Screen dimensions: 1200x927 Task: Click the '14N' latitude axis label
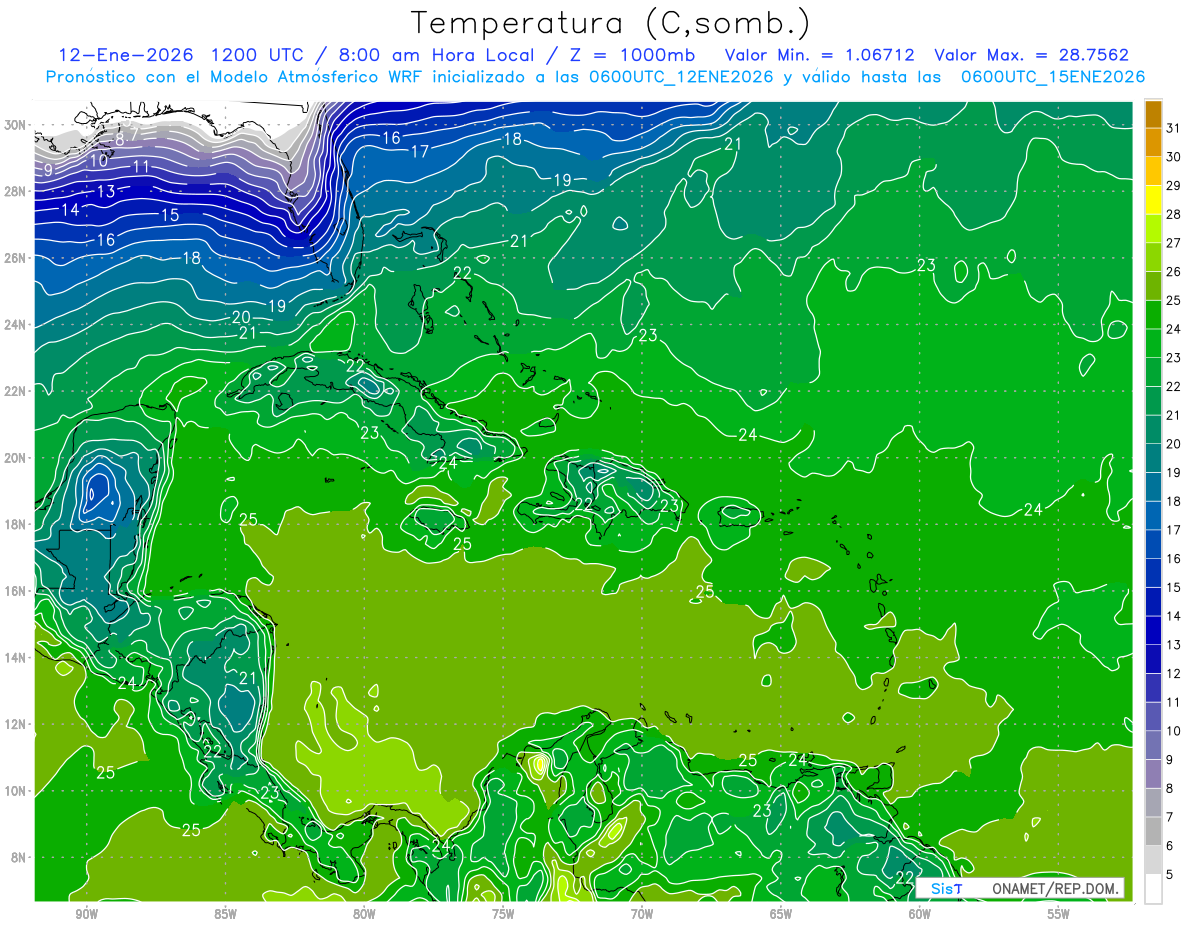click(15, 658)
